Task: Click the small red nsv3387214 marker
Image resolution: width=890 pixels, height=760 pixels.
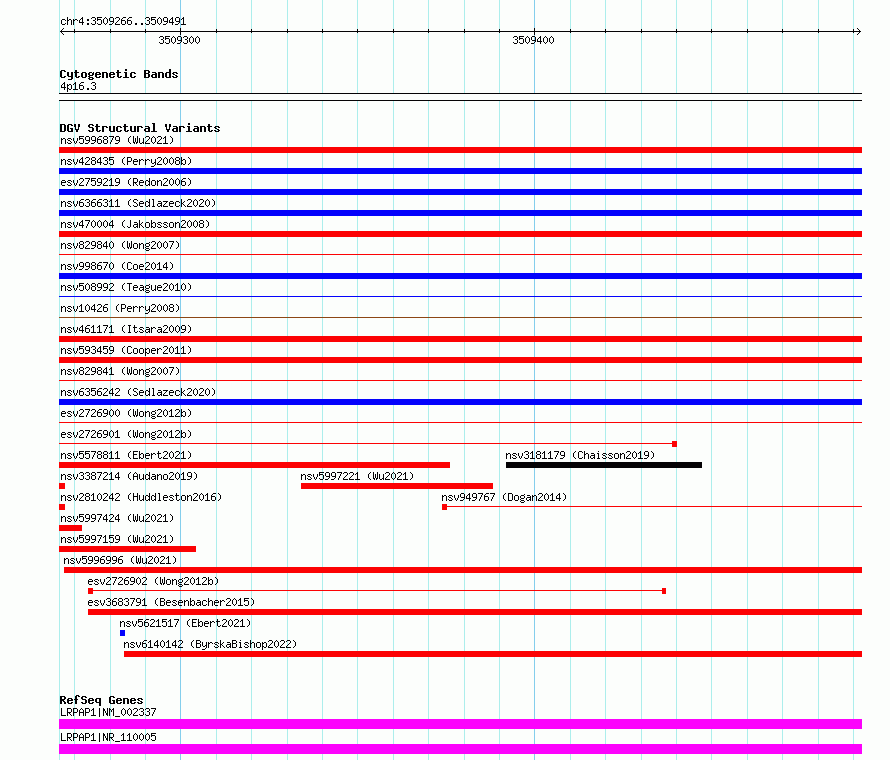Action: [62, 486]
